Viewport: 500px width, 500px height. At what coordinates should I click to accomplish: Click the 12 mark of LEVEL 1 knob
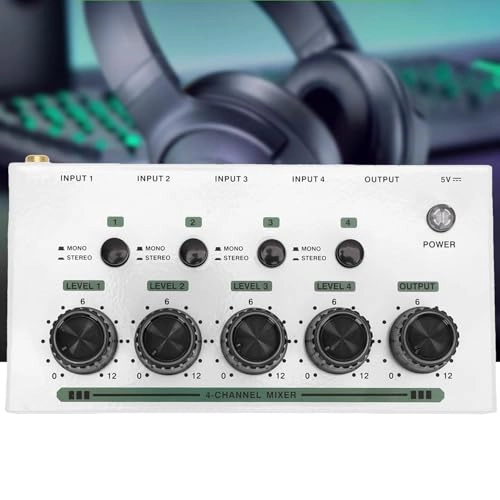[x=112, y=376]
